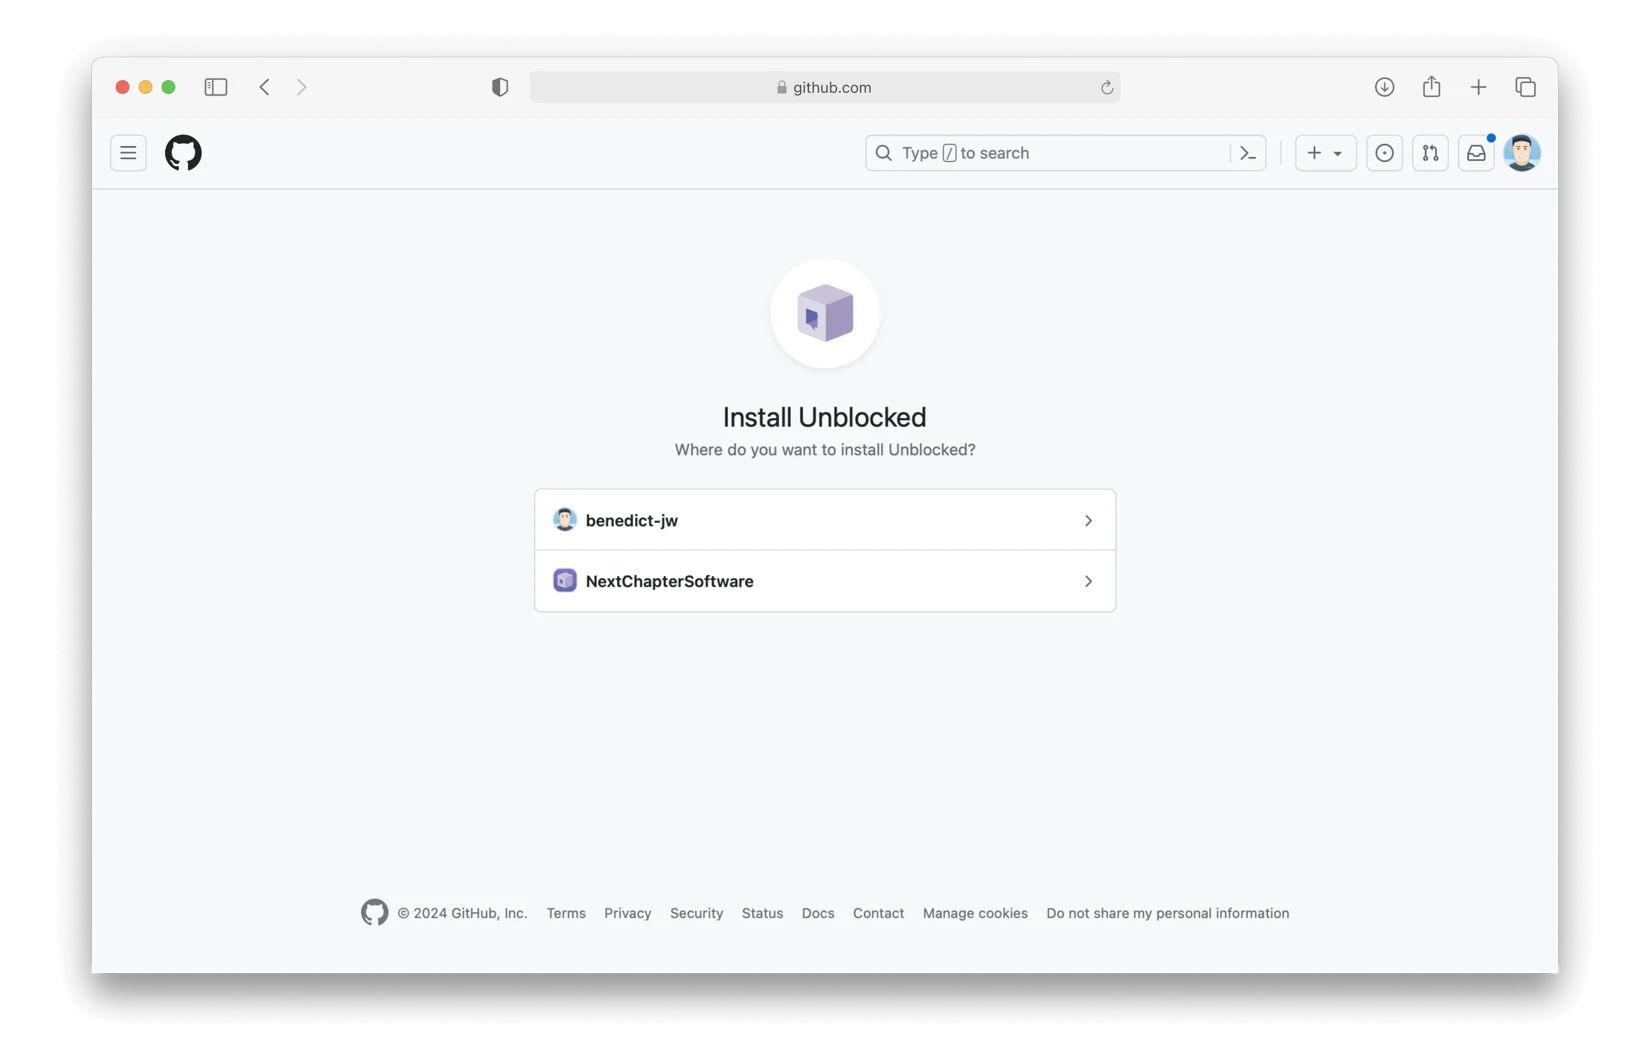Toggle the Safari sidebar

[x=215, y=87]
